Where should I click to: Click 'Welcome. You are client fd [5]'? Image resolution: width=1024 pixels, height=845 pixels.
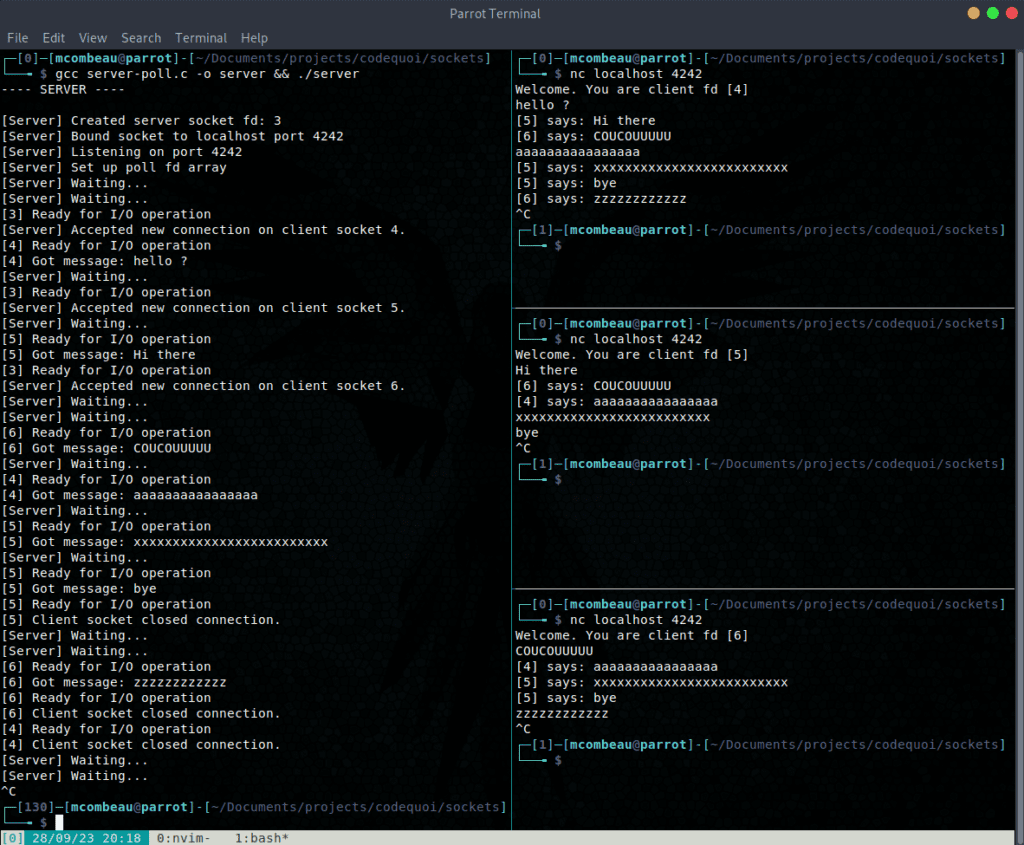click(x=632, y=355)
